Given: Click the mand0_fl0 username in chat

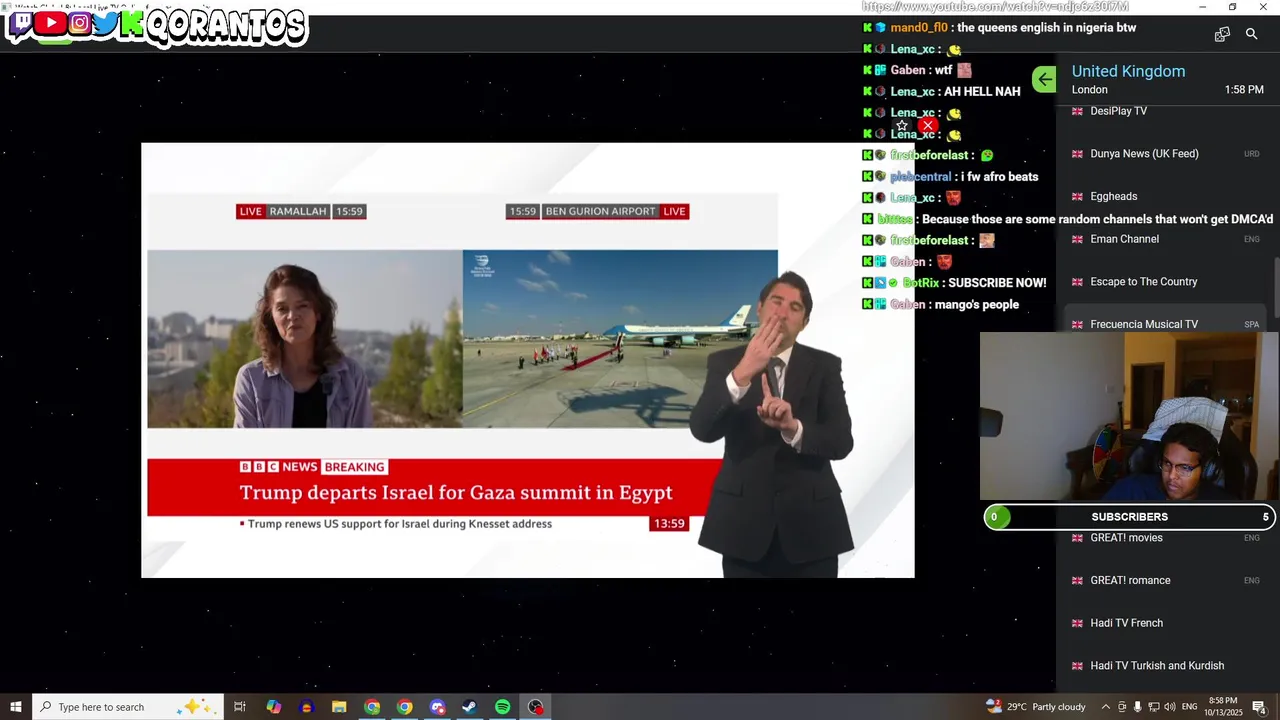Looking at the screenshot, I should tap(918, 28).
